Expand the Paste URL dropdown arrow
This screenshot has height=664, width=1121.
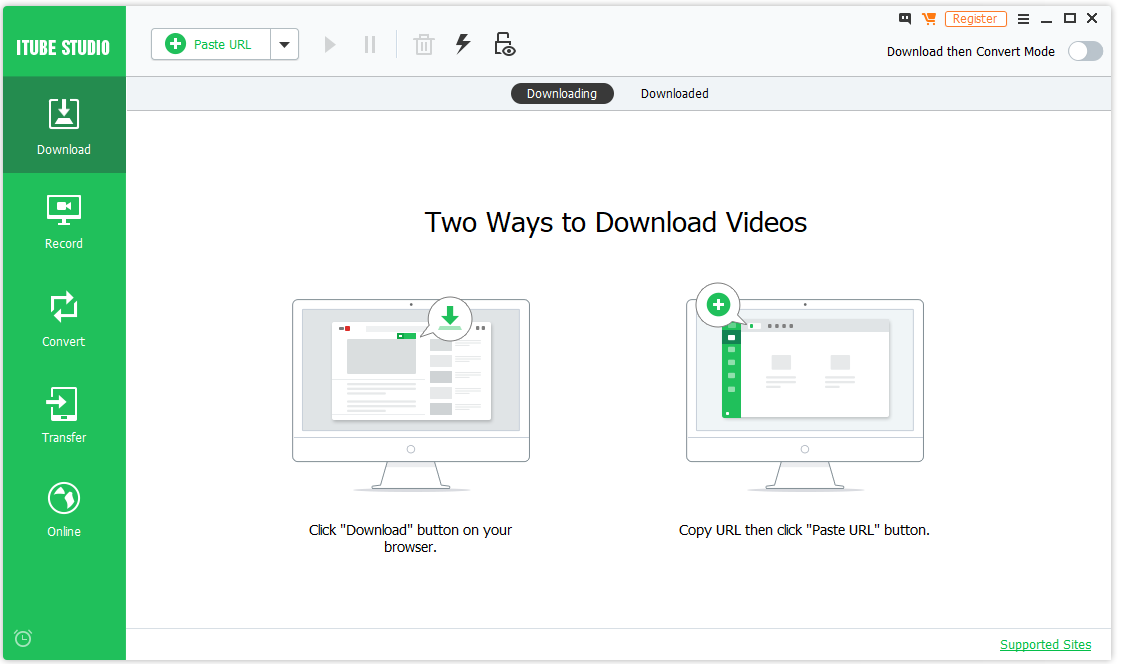pos(285,44)
